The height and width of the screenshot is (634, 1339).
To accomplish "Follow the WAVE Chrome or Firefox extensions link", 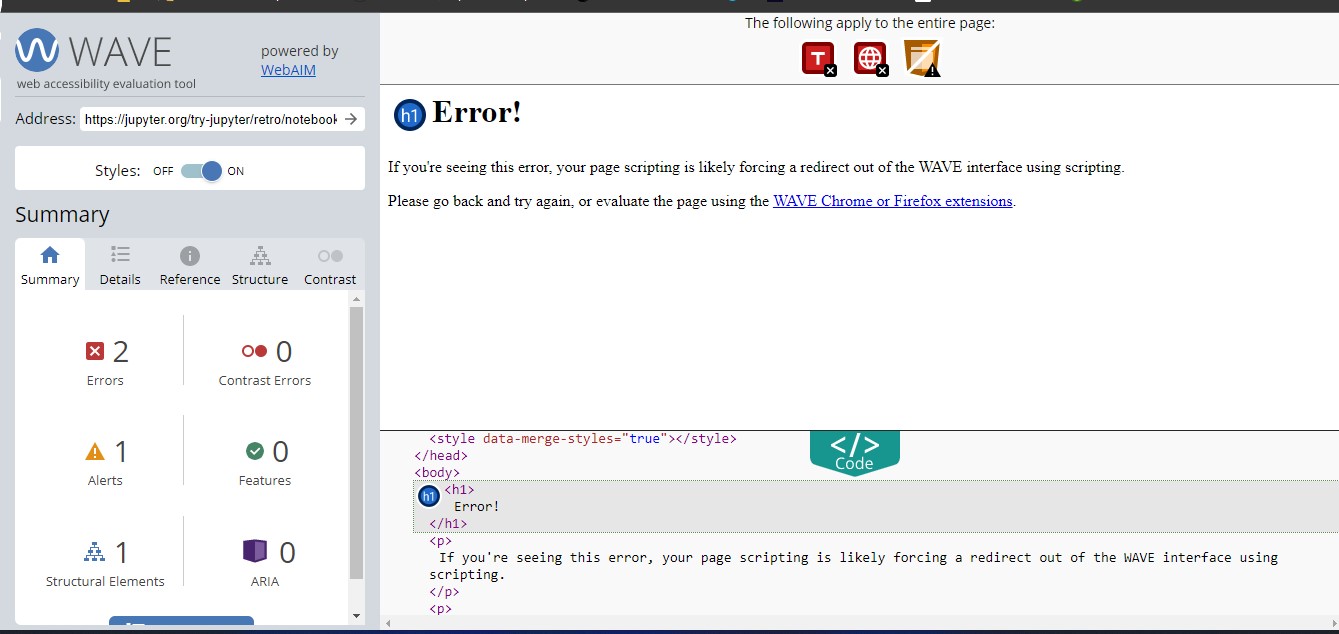I will click(x=892, y=201).
